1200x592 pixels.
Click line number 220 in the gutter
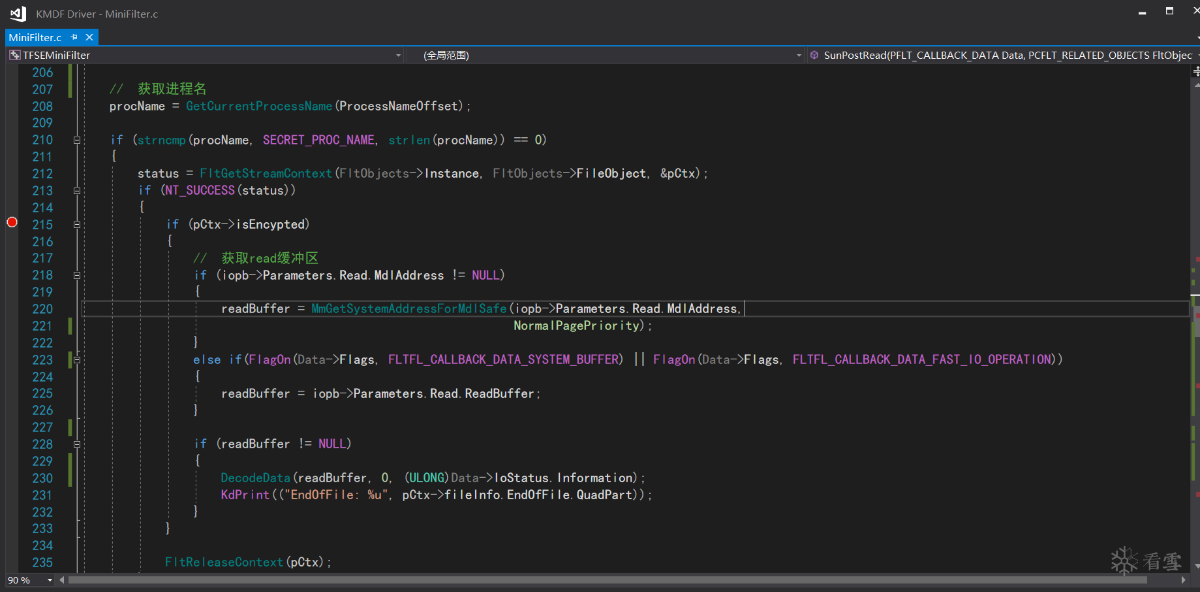(42, 309)
